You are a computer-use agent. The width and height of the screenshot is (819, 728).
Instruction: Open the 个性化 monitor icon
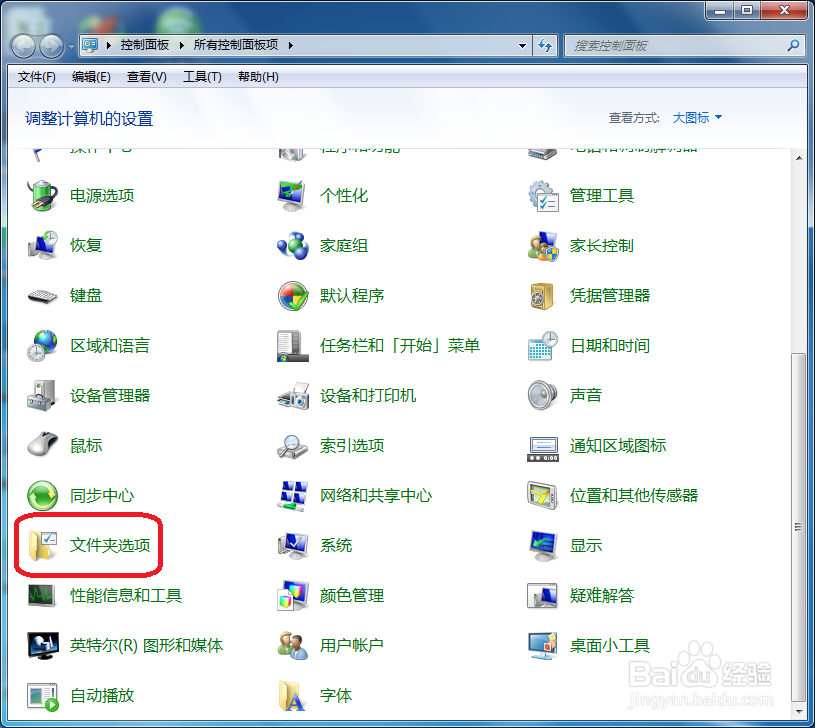coord(291,195)
